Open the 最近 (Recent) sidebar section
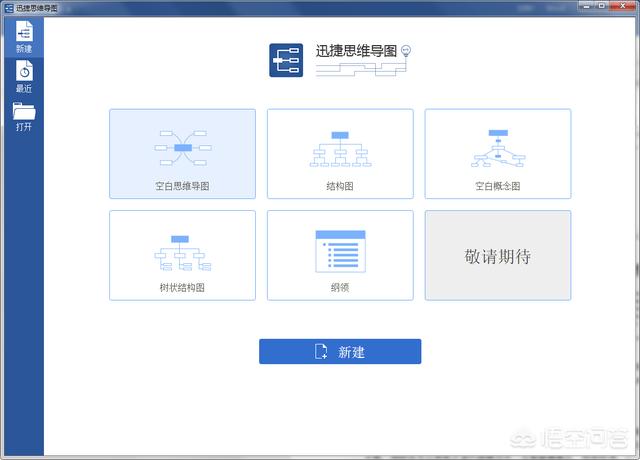 click(x=24, y=77)
